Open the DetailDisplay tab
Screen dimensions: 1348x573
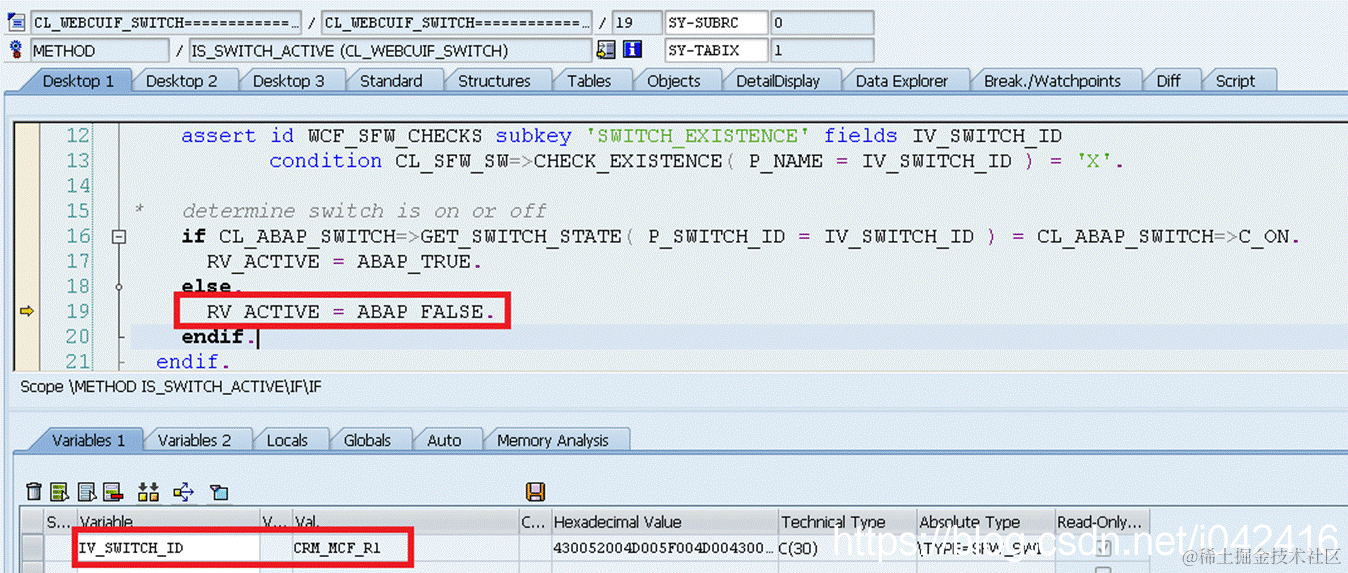(x=778, y=81)
